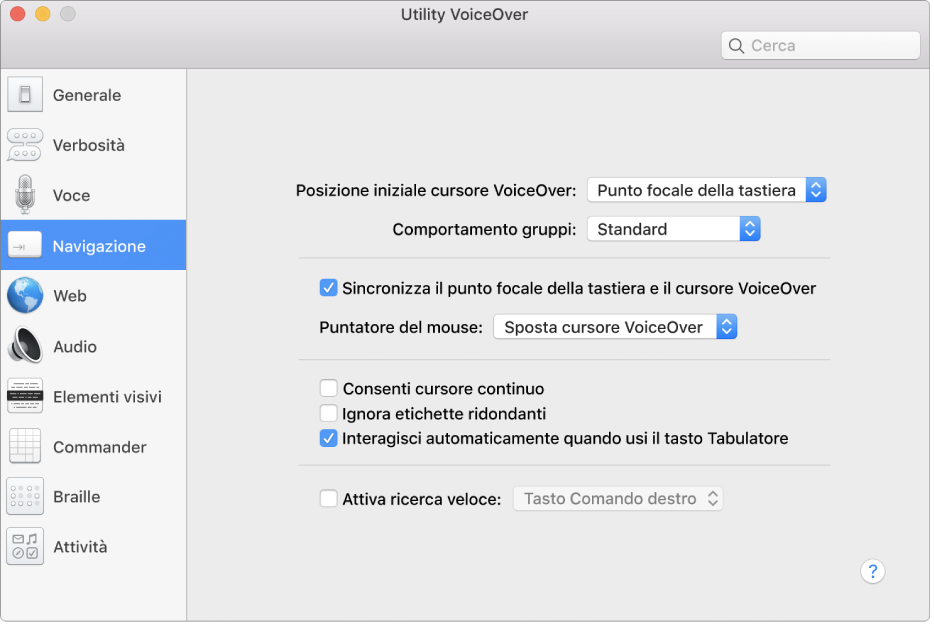This screenshot has width=934, height=625.
Task: Click the Braille dots icon
Action: pyautogui.click(x=24, y=496)
